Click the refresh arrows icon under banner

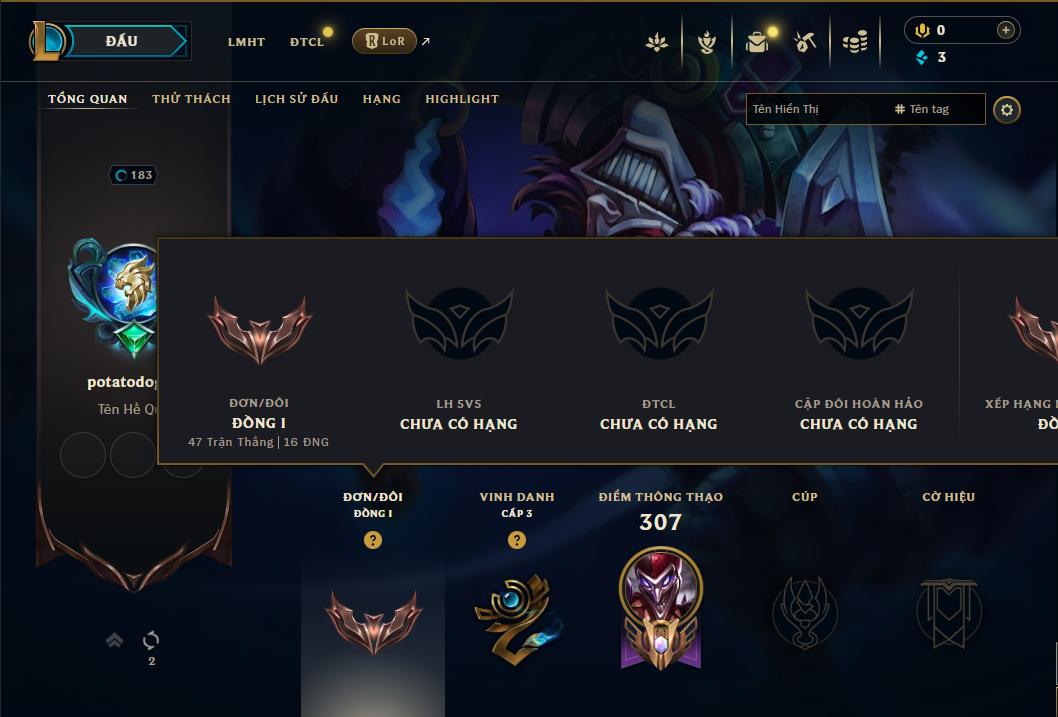pyautogui.click(x=151, y=640)
